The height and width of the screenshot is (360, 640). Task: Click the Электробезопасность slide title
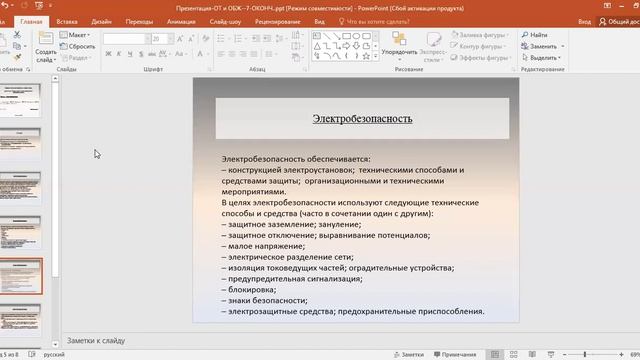362,119
